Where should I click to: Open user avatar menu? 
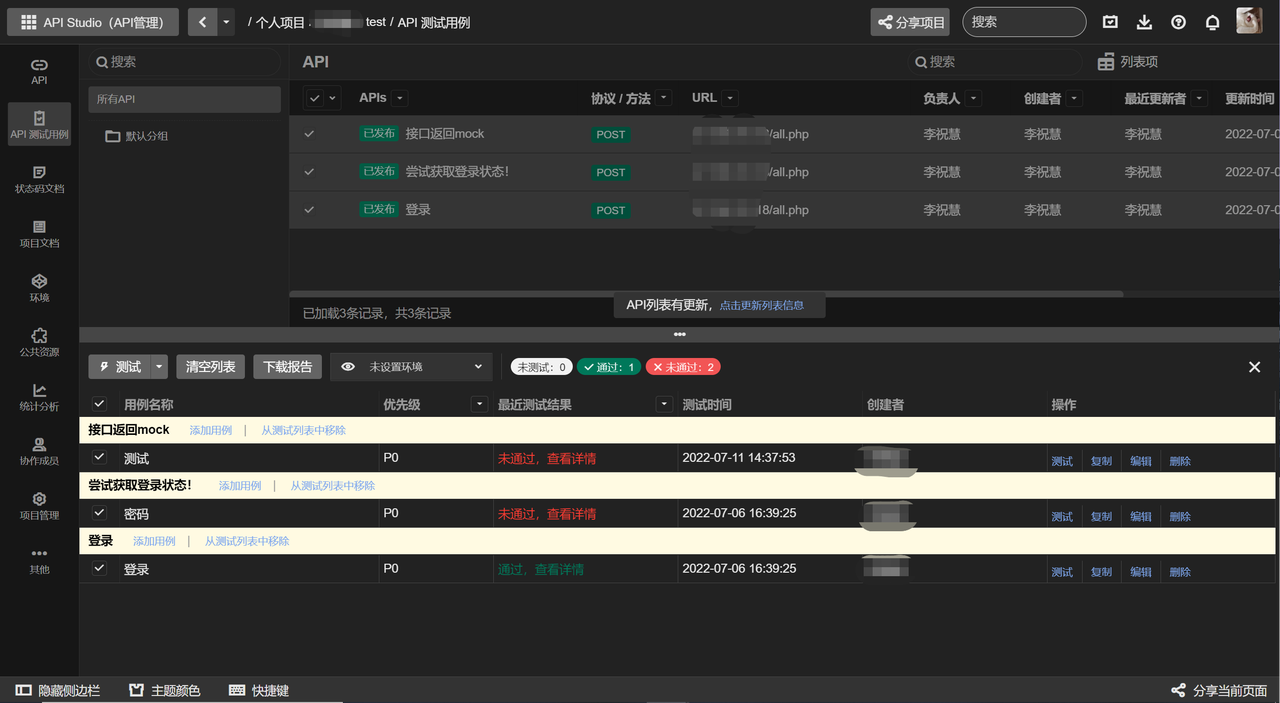[x=1249, y=21]
